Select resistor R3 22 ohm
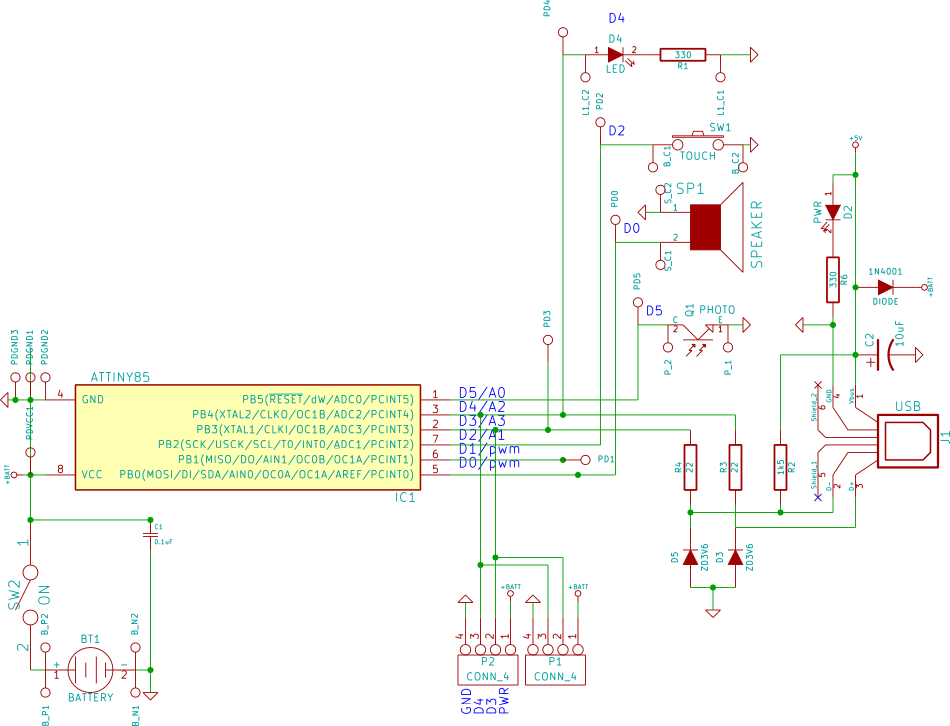 (x=736, y=467)
